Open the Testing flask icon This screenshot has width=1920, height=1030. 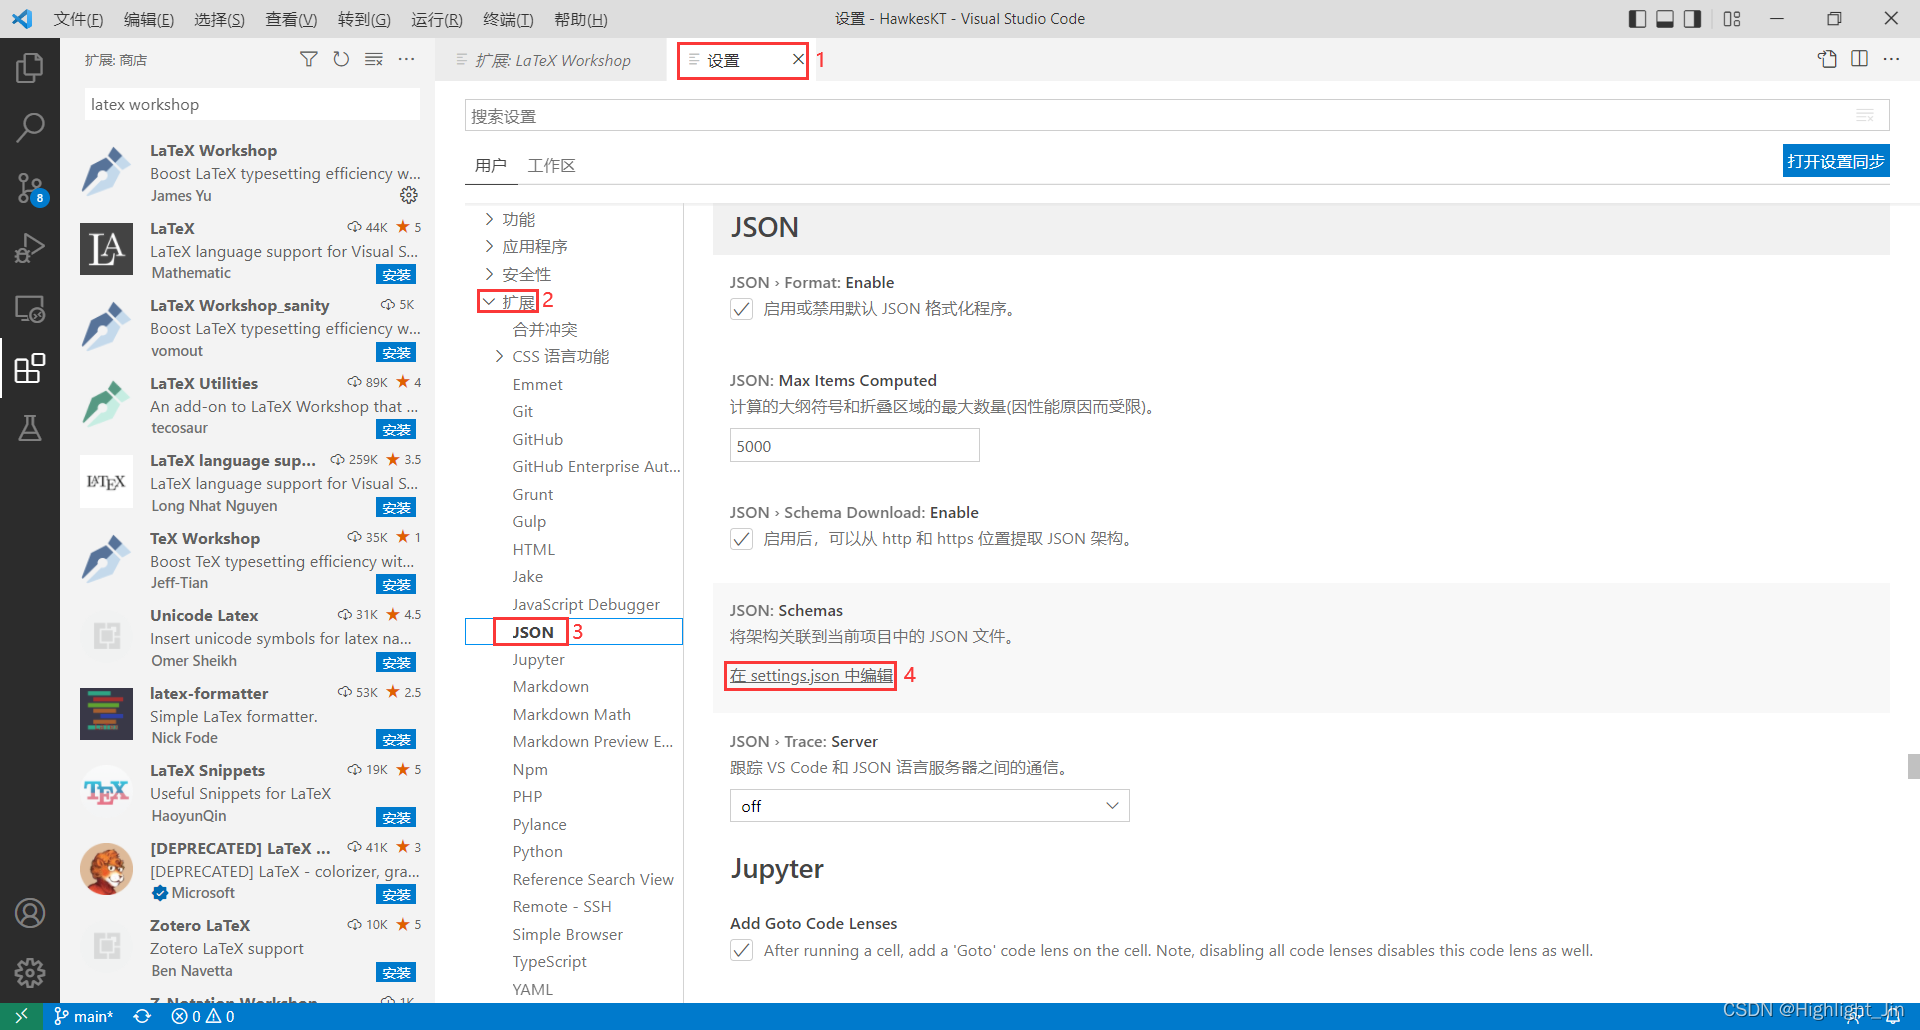30,428
